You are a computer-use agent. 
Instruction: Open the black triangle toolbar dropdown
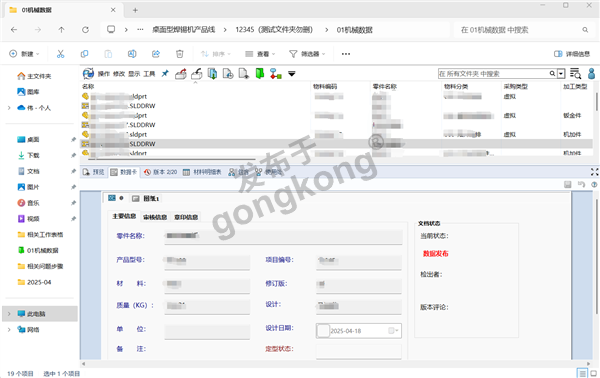(x=292, y=73)
